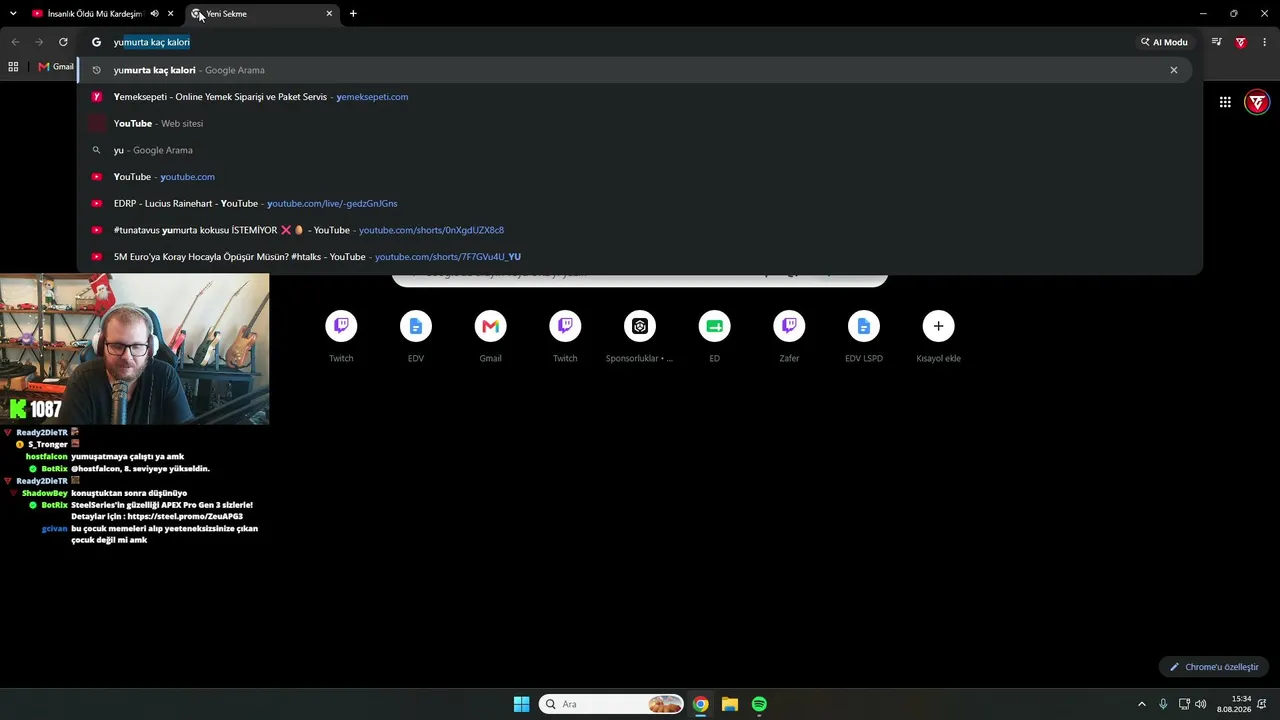Click inside the address bar text
Screen dimensions: 1280x720
click(152, 42)
